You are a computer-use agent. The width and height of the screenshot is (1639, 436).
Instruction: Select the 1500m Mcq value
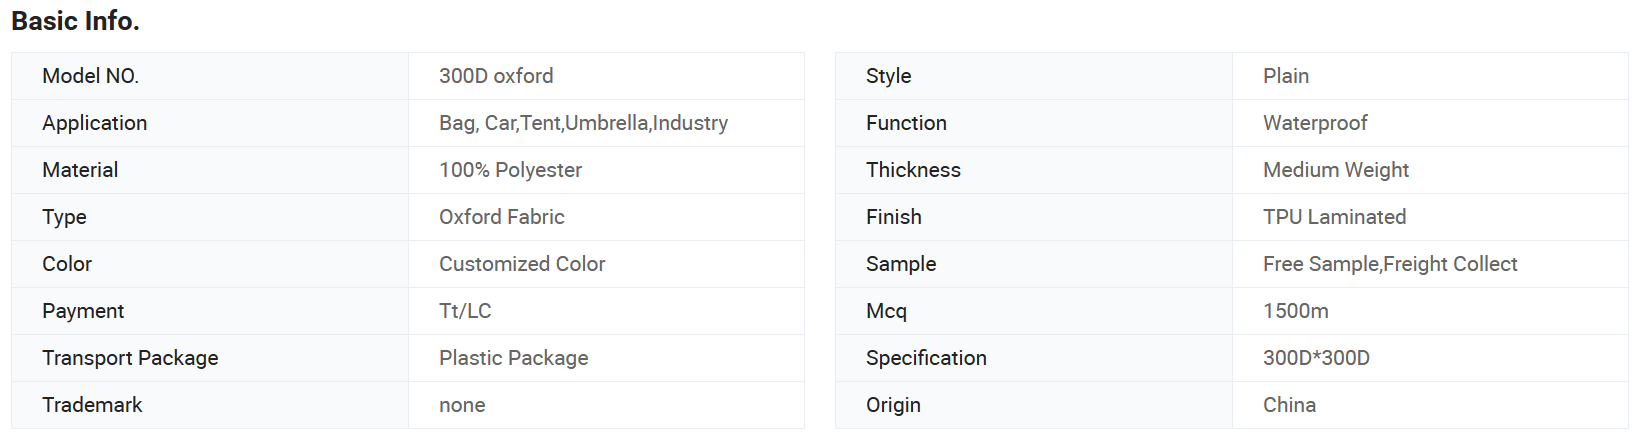(1296, 311)
